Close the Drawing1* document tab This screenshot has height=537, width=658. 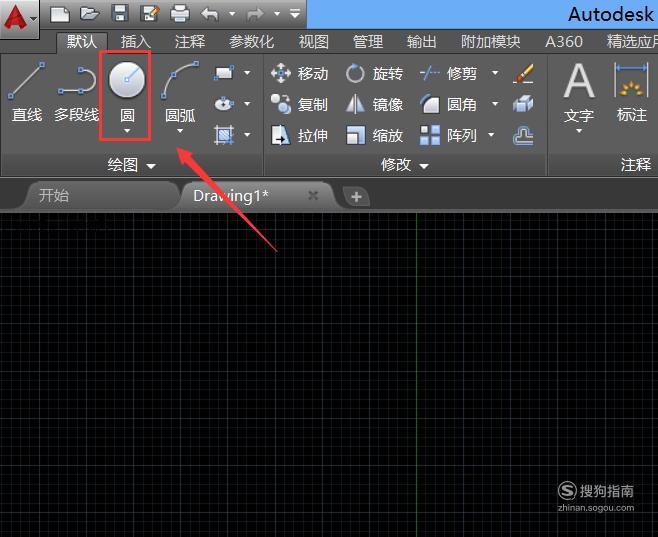tap(313, 195)
